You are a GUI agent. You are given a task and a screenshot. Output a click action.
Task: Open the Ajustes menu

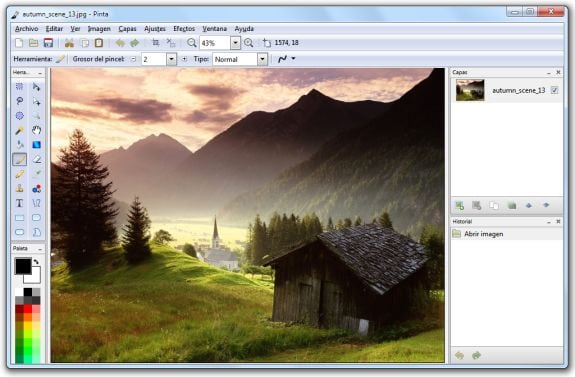click(155, 29)
